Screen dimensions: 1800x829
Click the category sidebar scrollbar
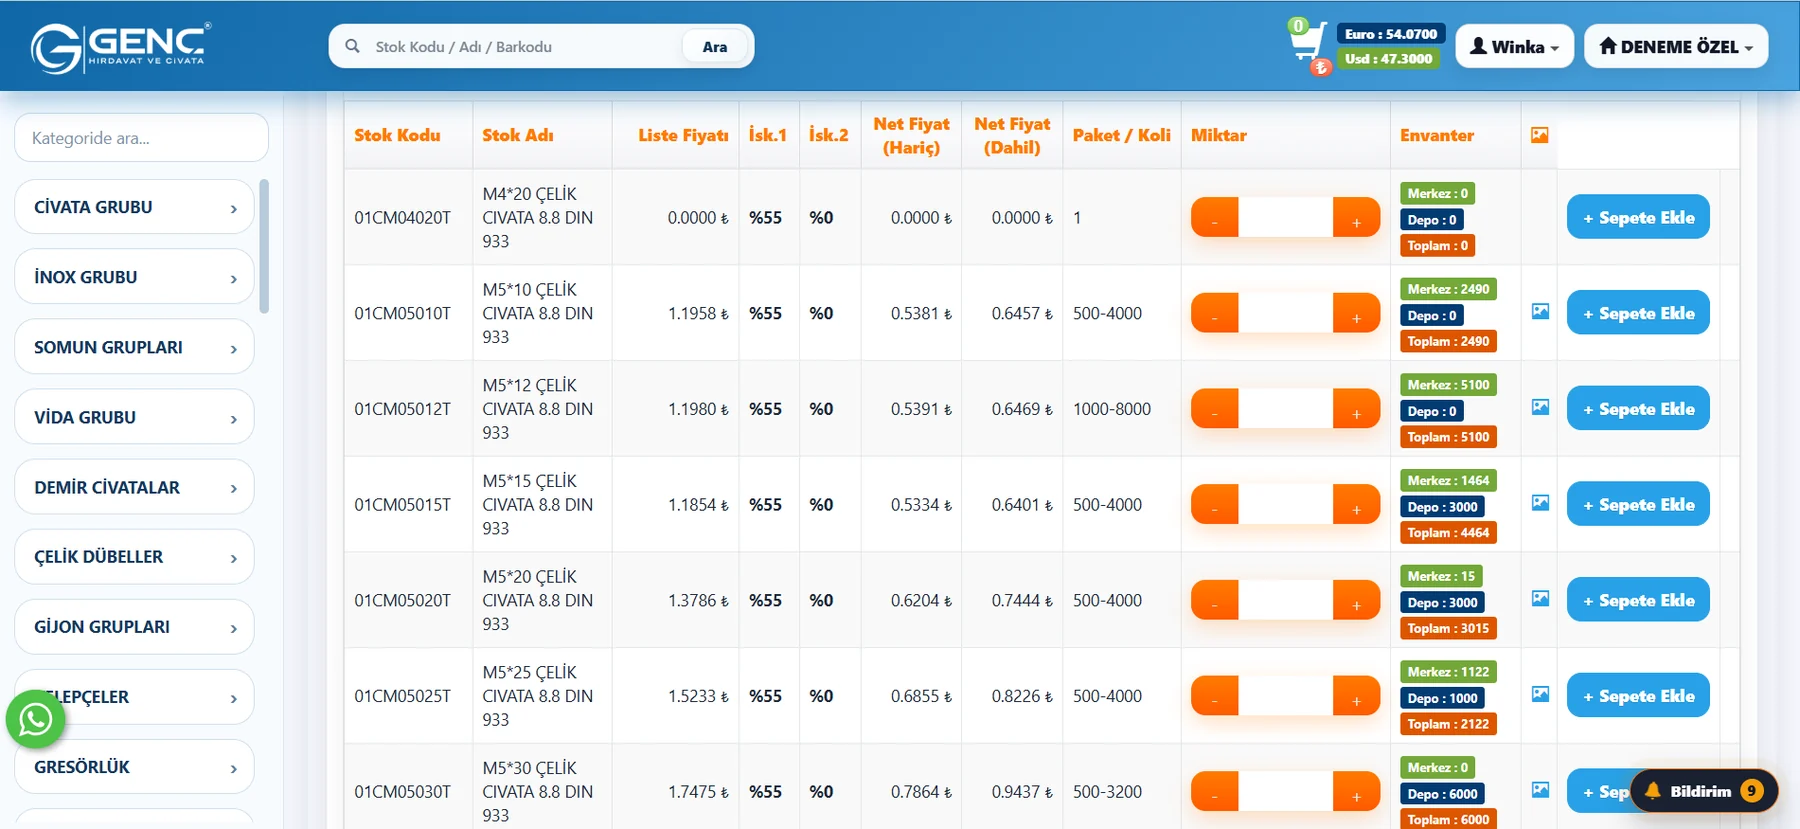[x=264, y=246]
